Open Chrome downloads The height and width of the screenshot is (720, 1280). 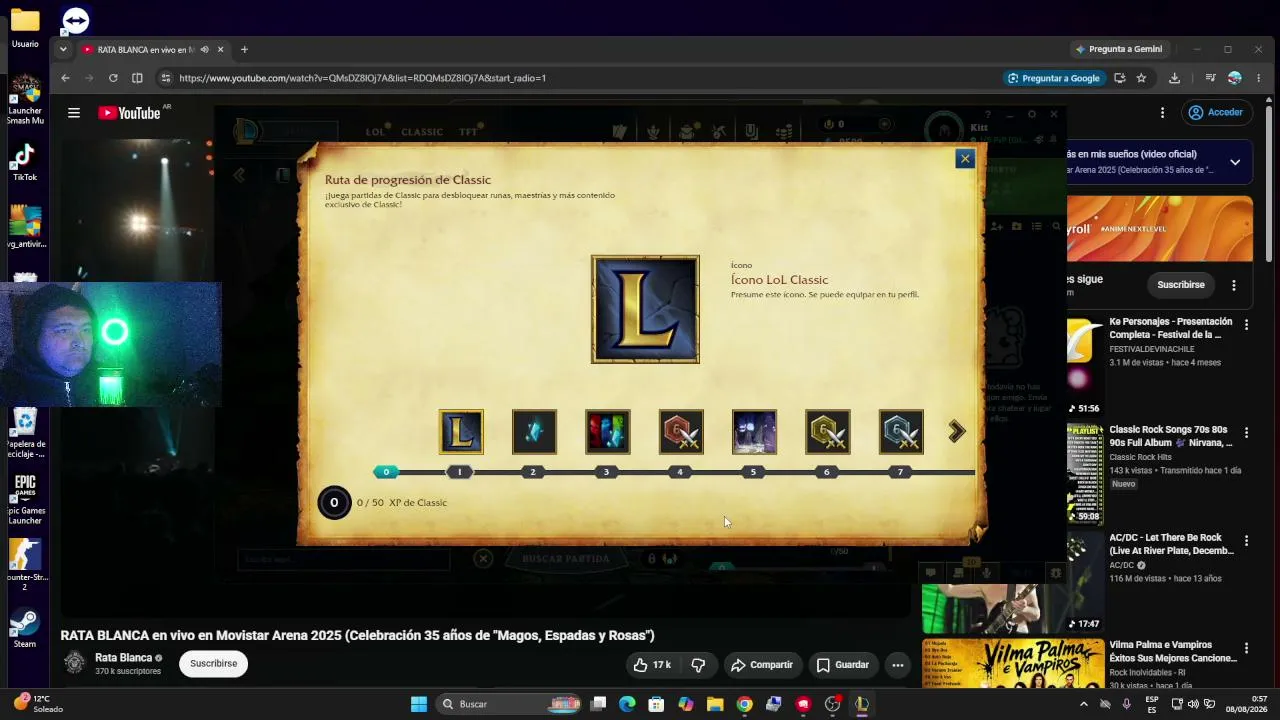point(1174,78)
